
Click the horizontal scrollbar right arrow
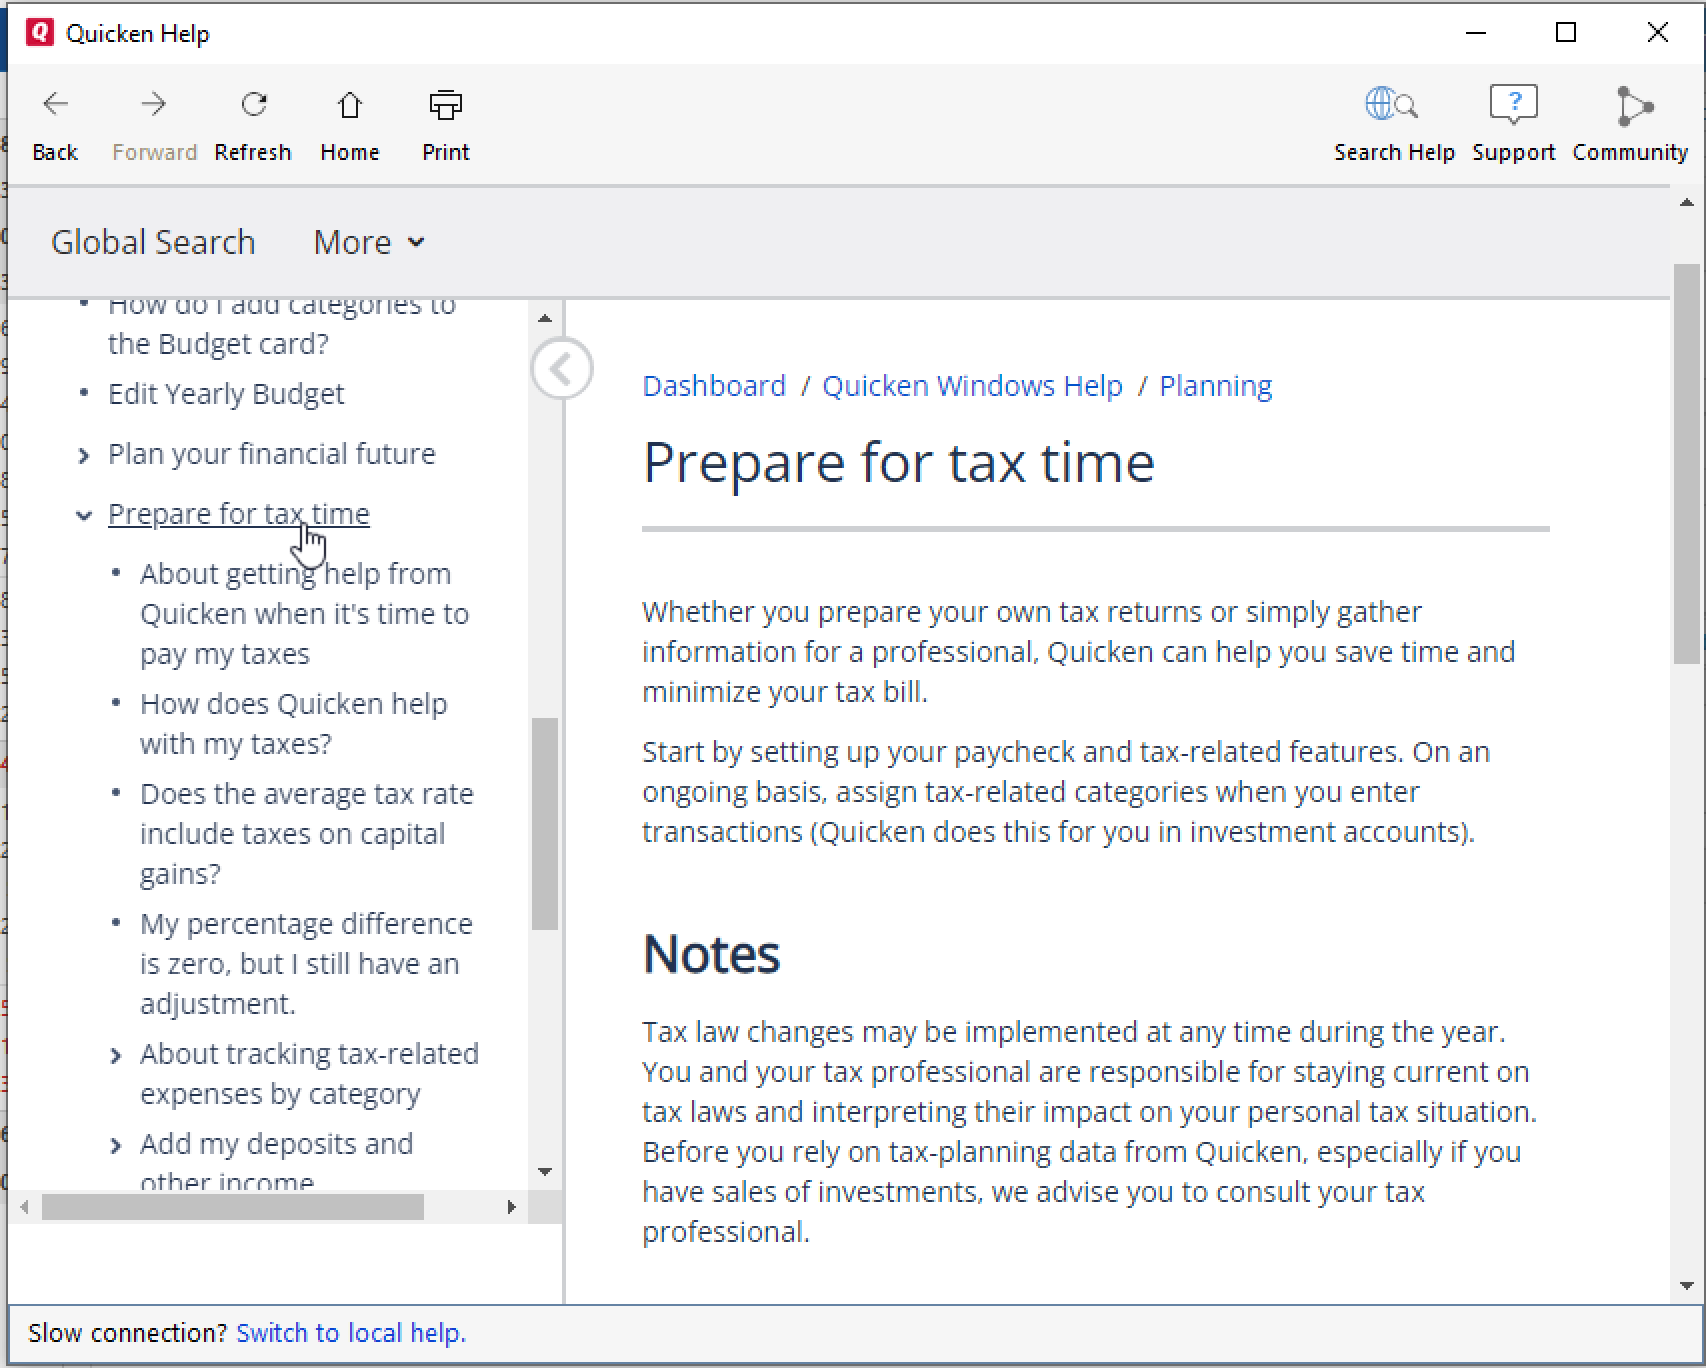tap(512, 1208)
